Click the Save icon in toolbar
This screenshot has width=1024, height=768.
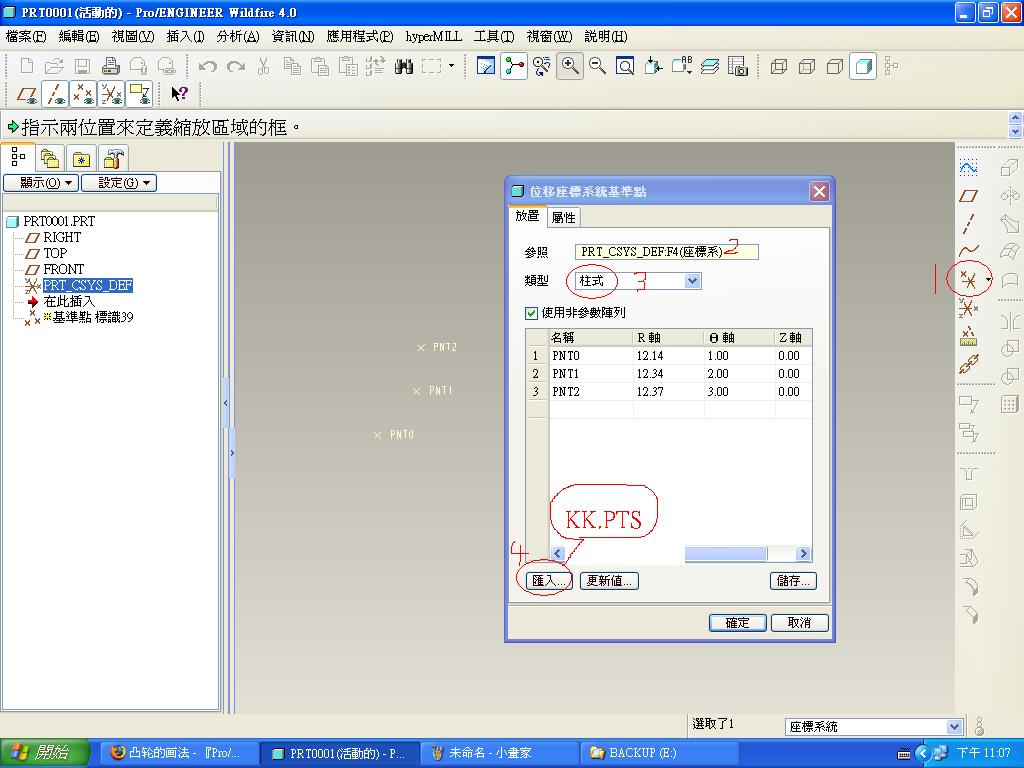82,66
